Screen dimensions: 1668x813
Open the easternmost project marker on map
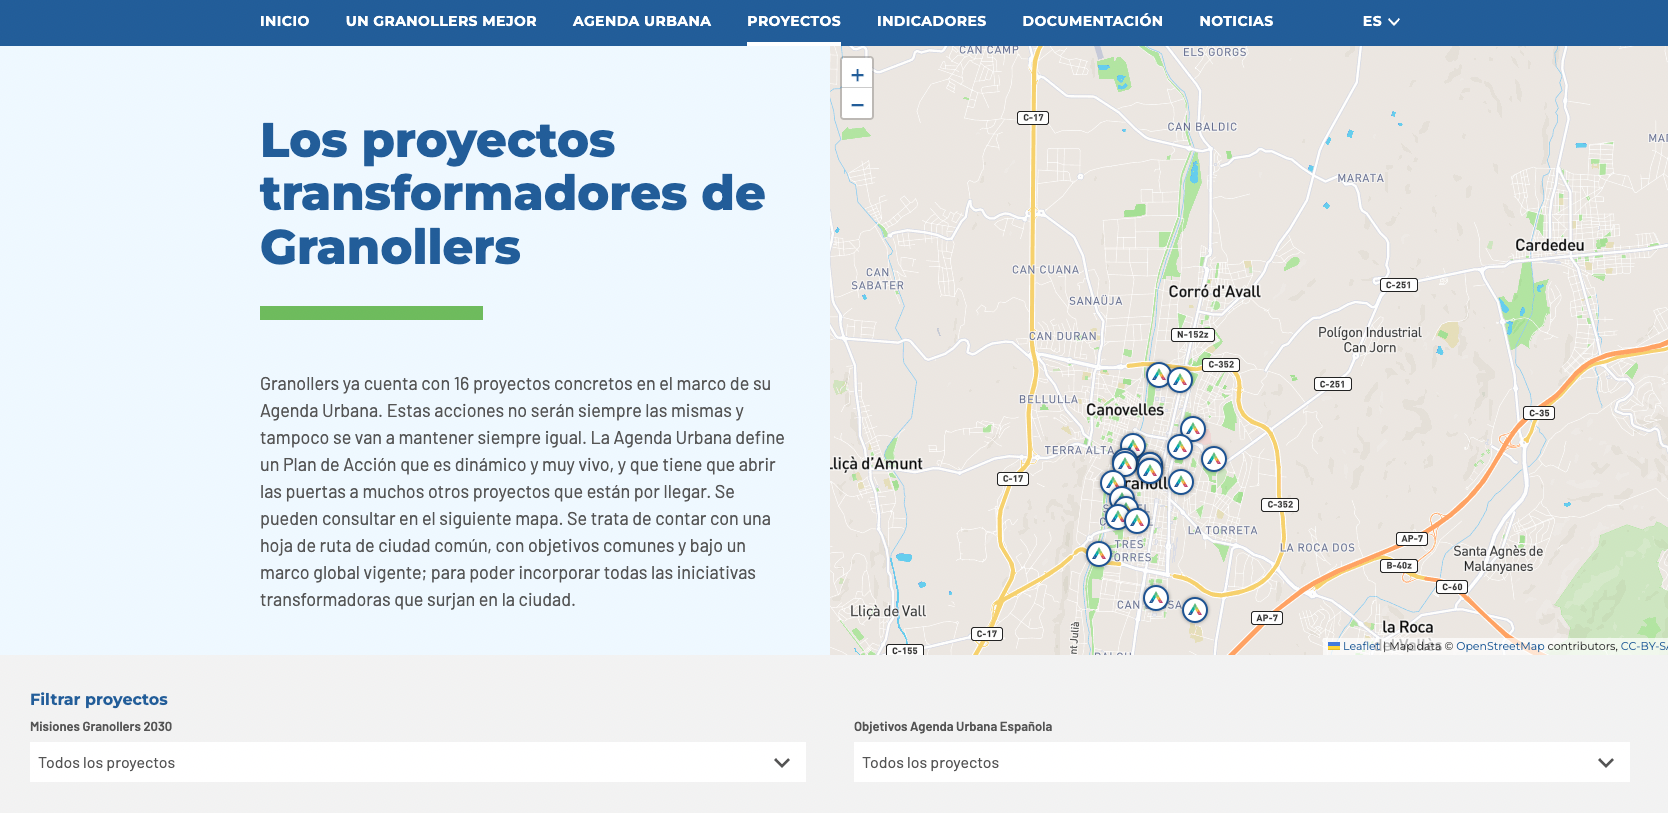click(x=1214, y=459)
